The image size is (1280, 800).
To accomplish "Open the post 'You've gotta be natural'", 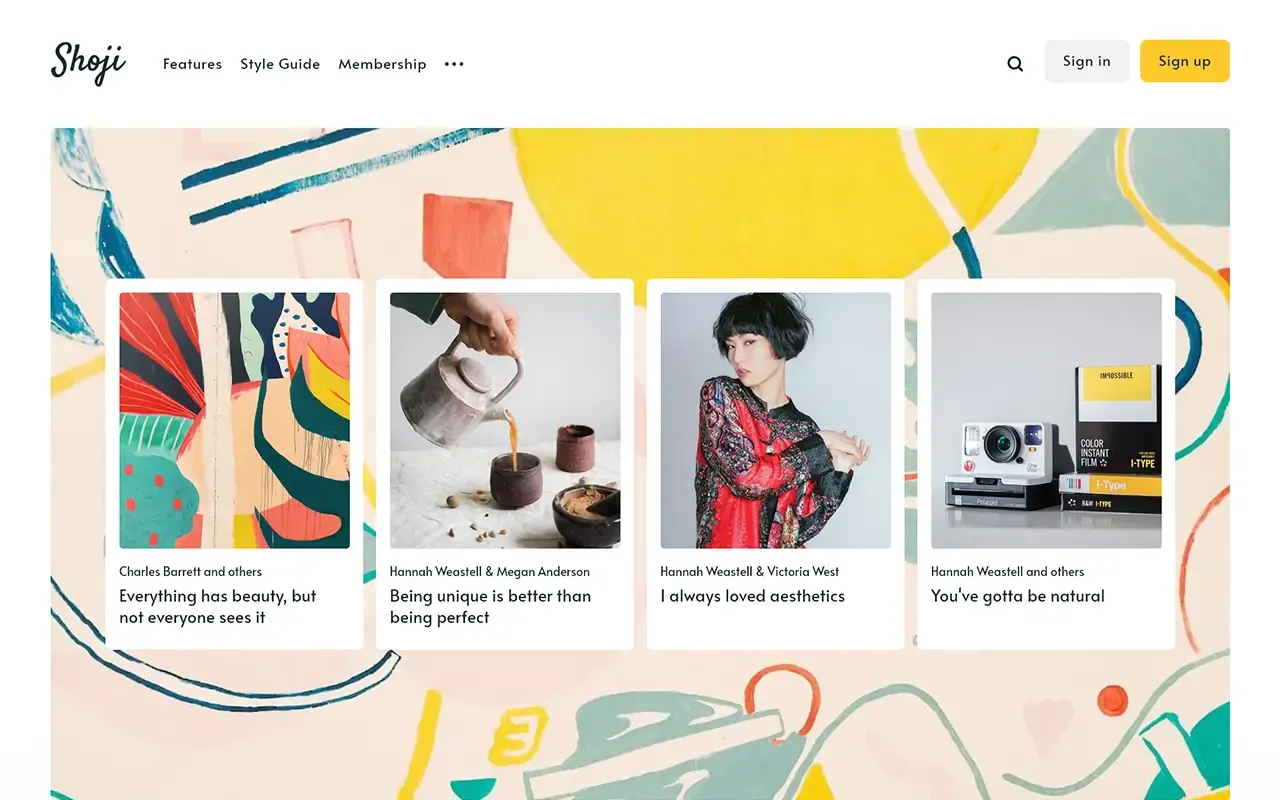I will 1017,595.
